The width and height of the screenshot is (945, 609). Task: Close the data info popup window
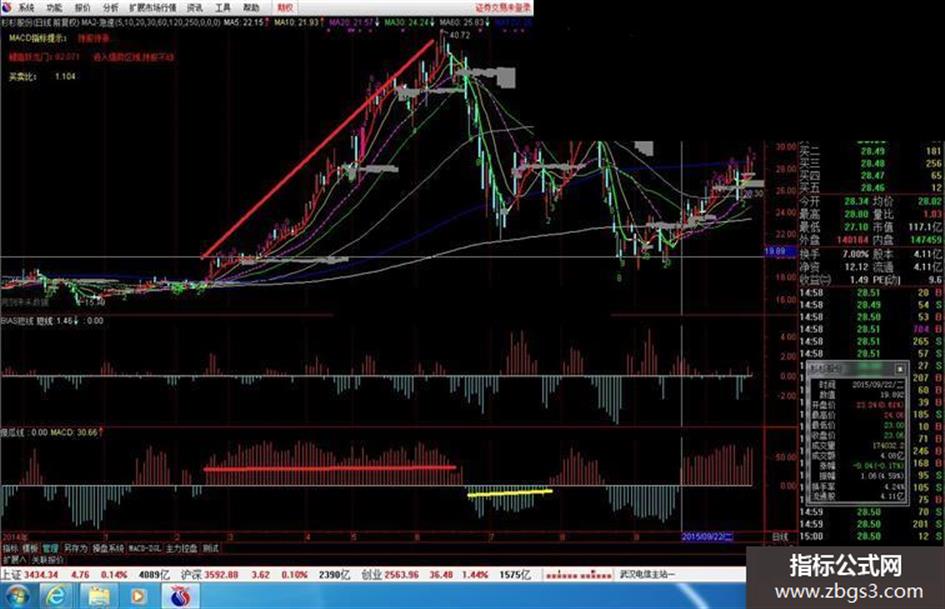(x=900, y=368)
